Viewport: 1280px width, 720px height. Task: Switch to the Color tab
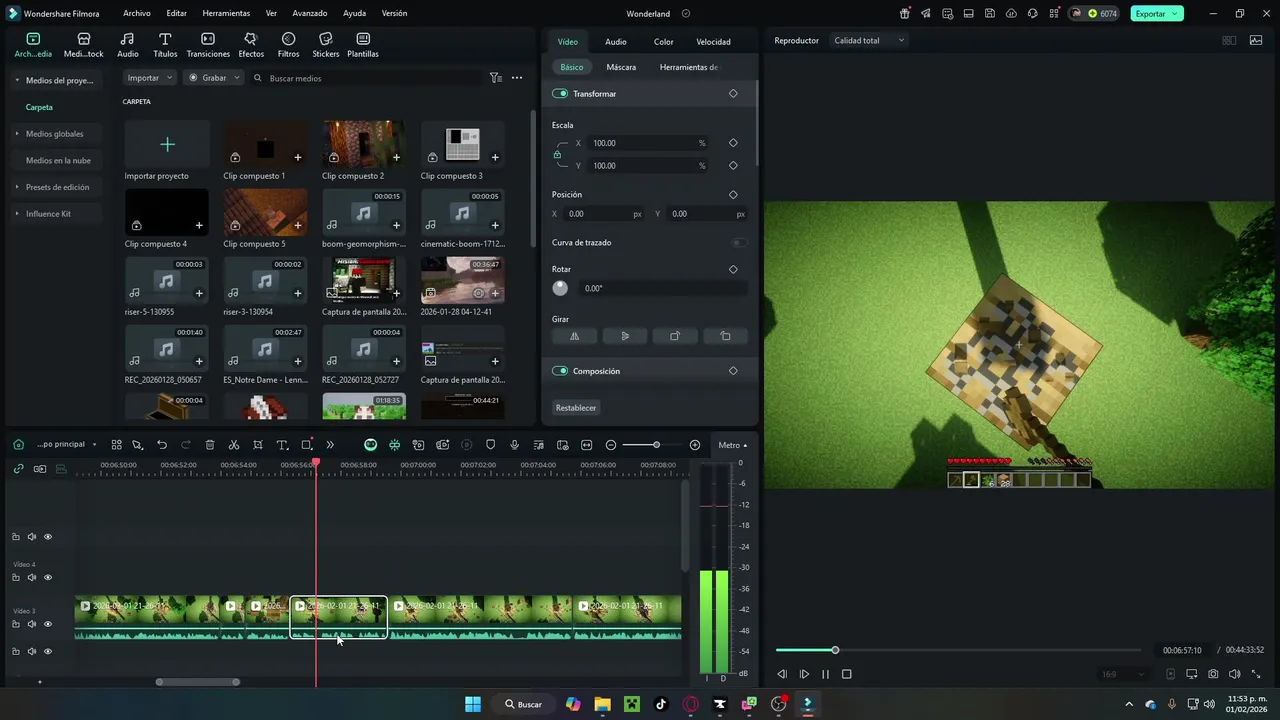pyautogui.click(x=663, y=42)
